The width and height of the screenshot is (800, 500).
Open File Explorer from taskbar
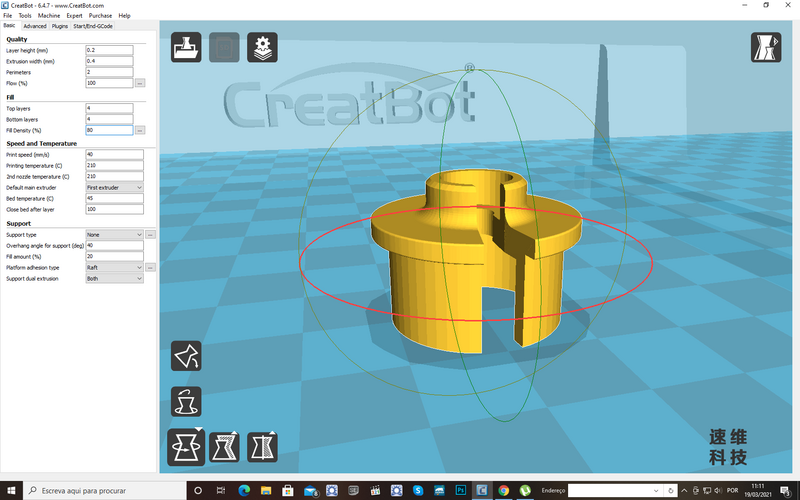[266, 490]
